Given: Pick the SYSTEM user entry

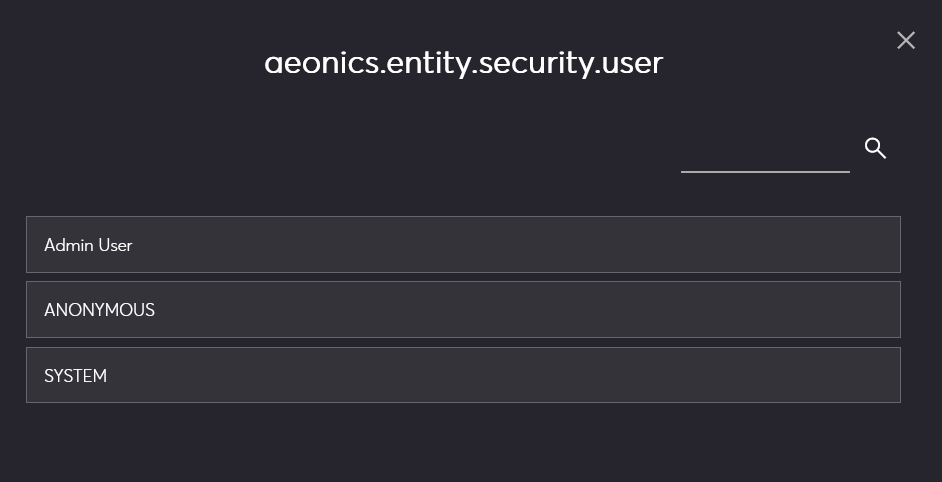Looking at the screenshot, I should tap(463, 375).
